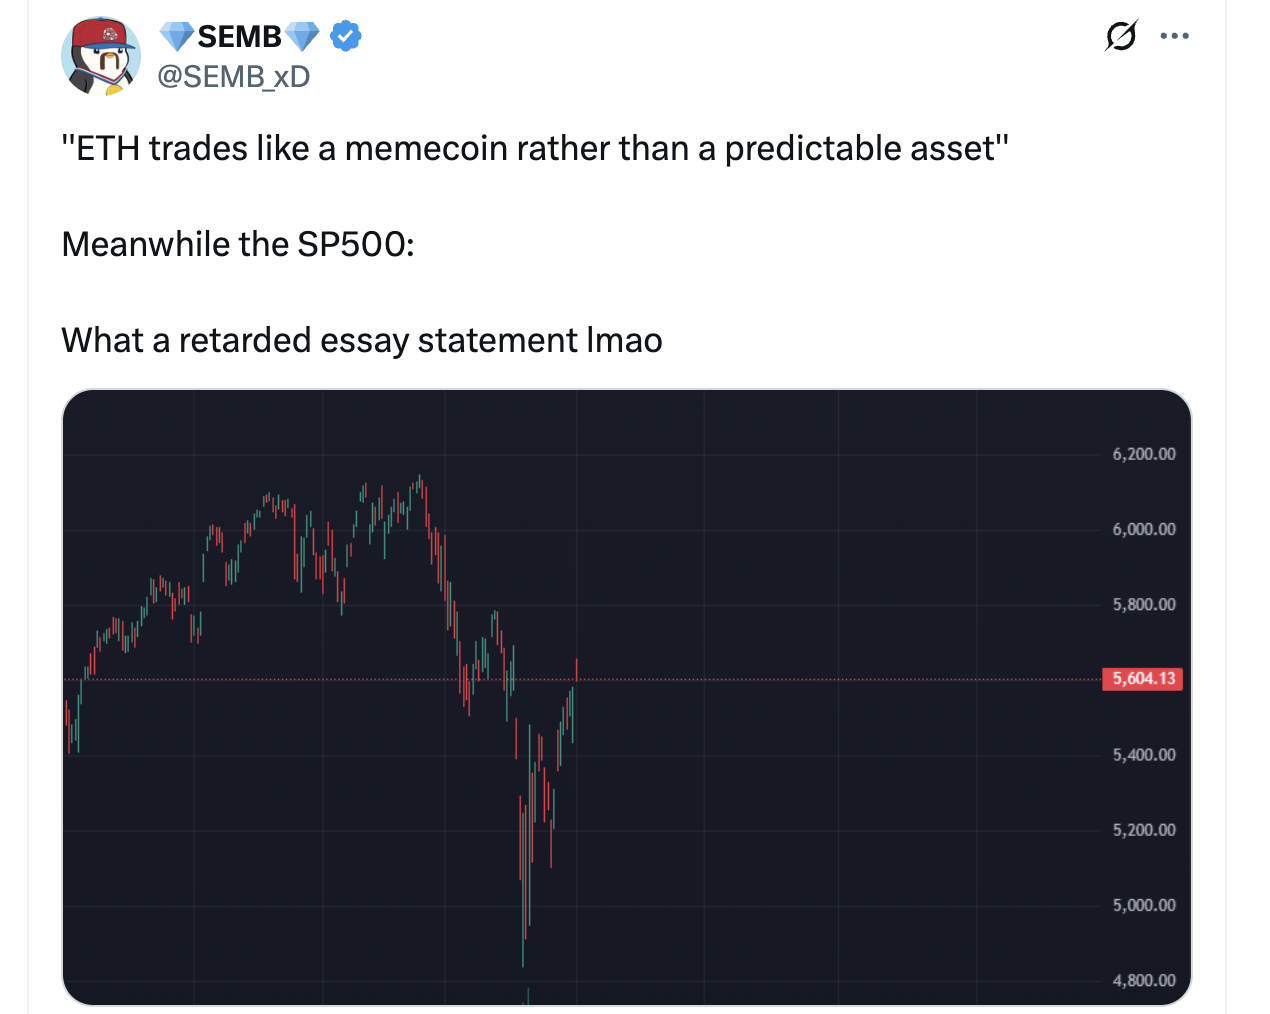Click the 4,800.00 axis value

[1142, 980]
